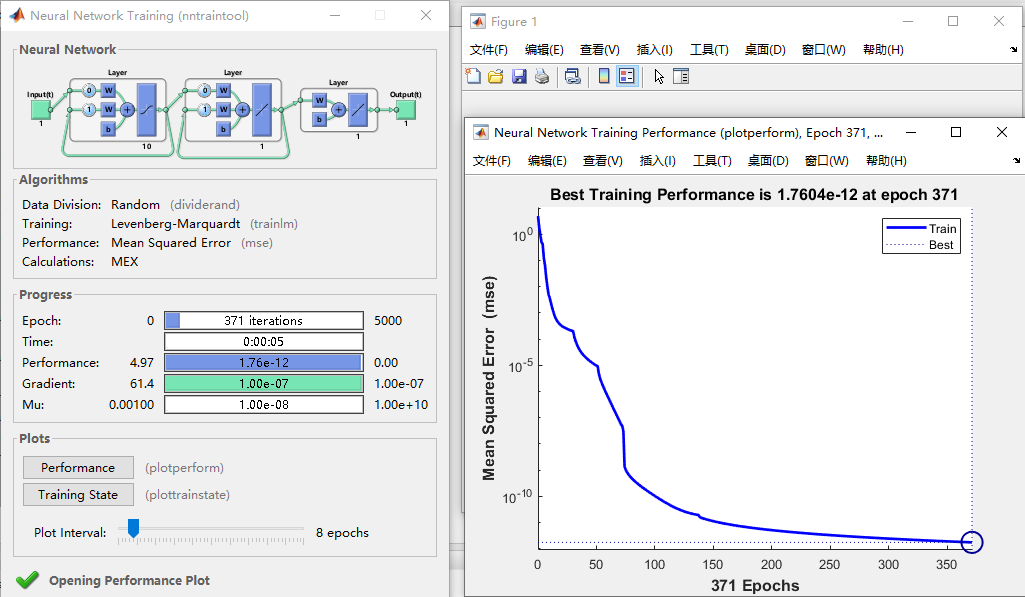Screen dimensions: 1025x597
Task: Open 文件(F) menu in Training Performance window
Action: [x=492, y=160]
